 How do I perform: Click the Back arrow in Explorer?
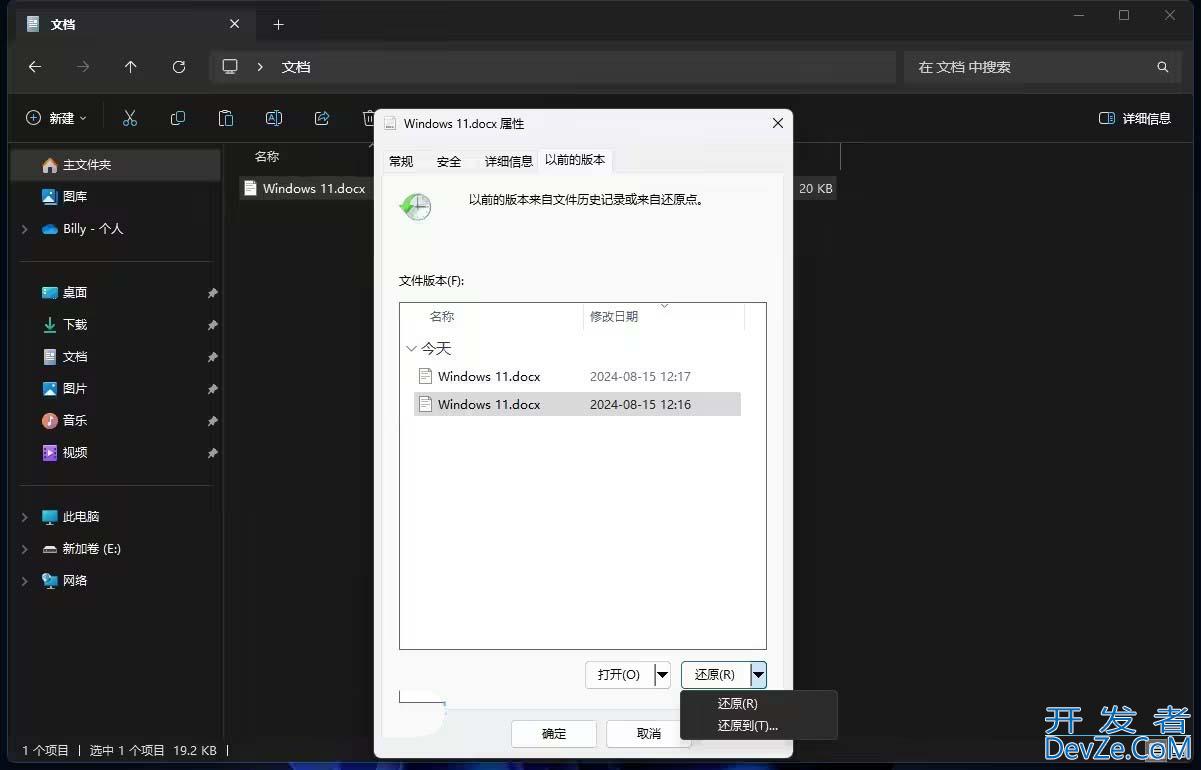[x=35, y=67]
